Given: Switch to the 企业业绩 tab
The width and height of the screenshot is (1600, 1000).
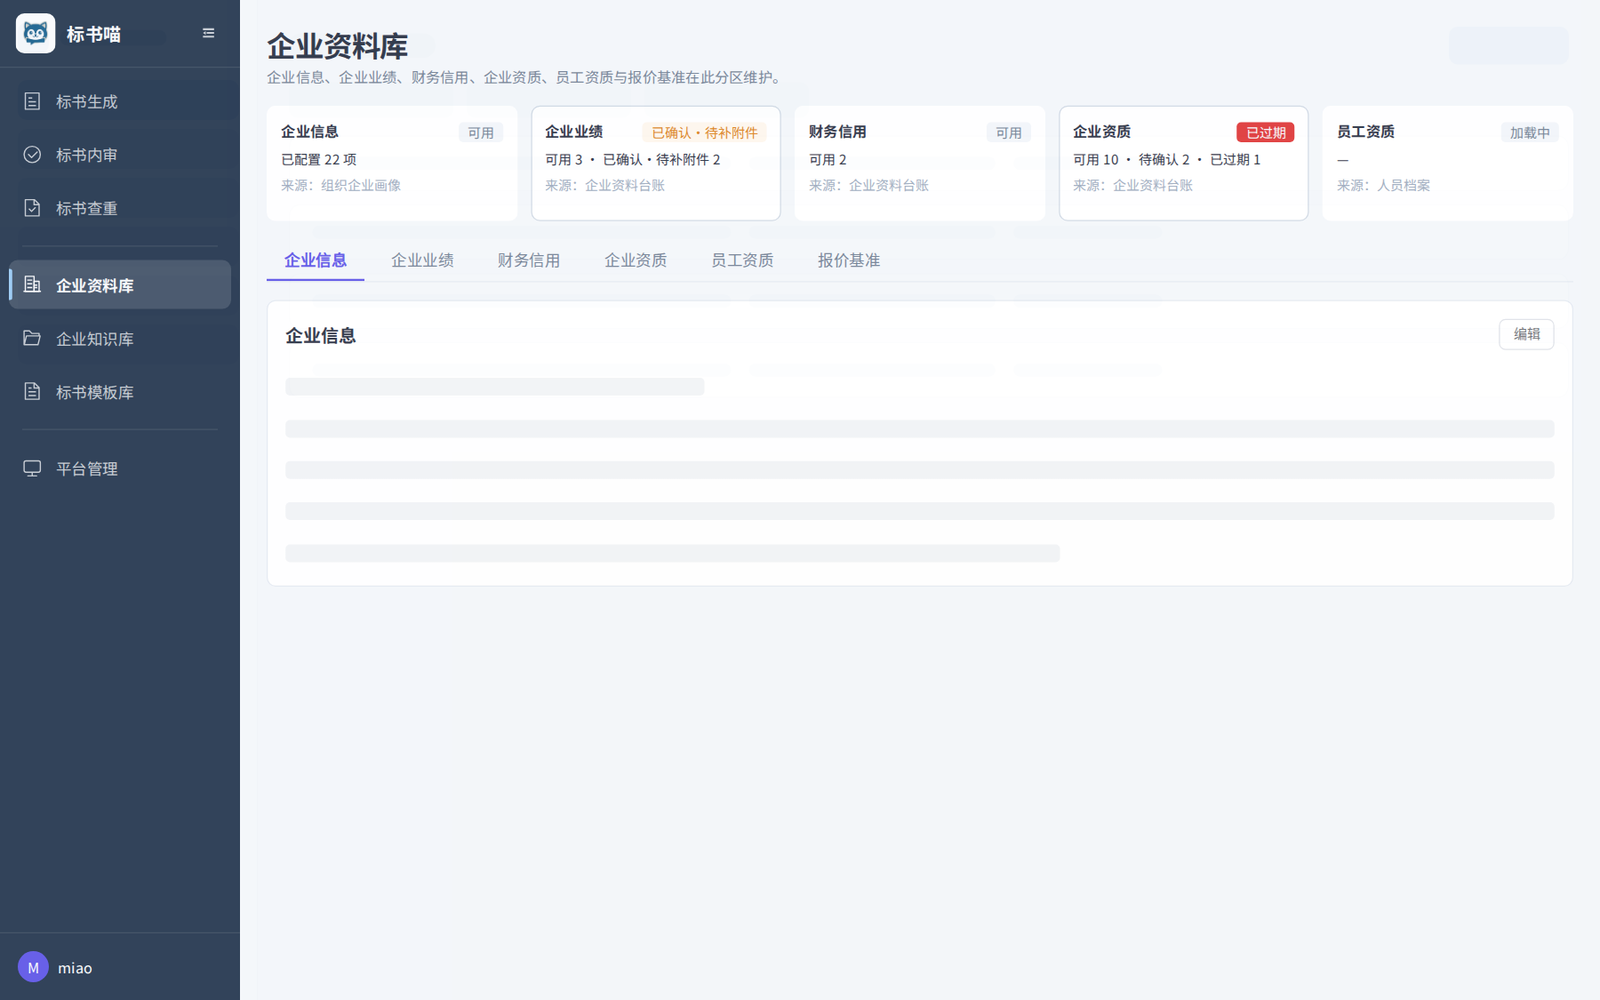Looking at the screenshot, I should click(x=422, y=260).
